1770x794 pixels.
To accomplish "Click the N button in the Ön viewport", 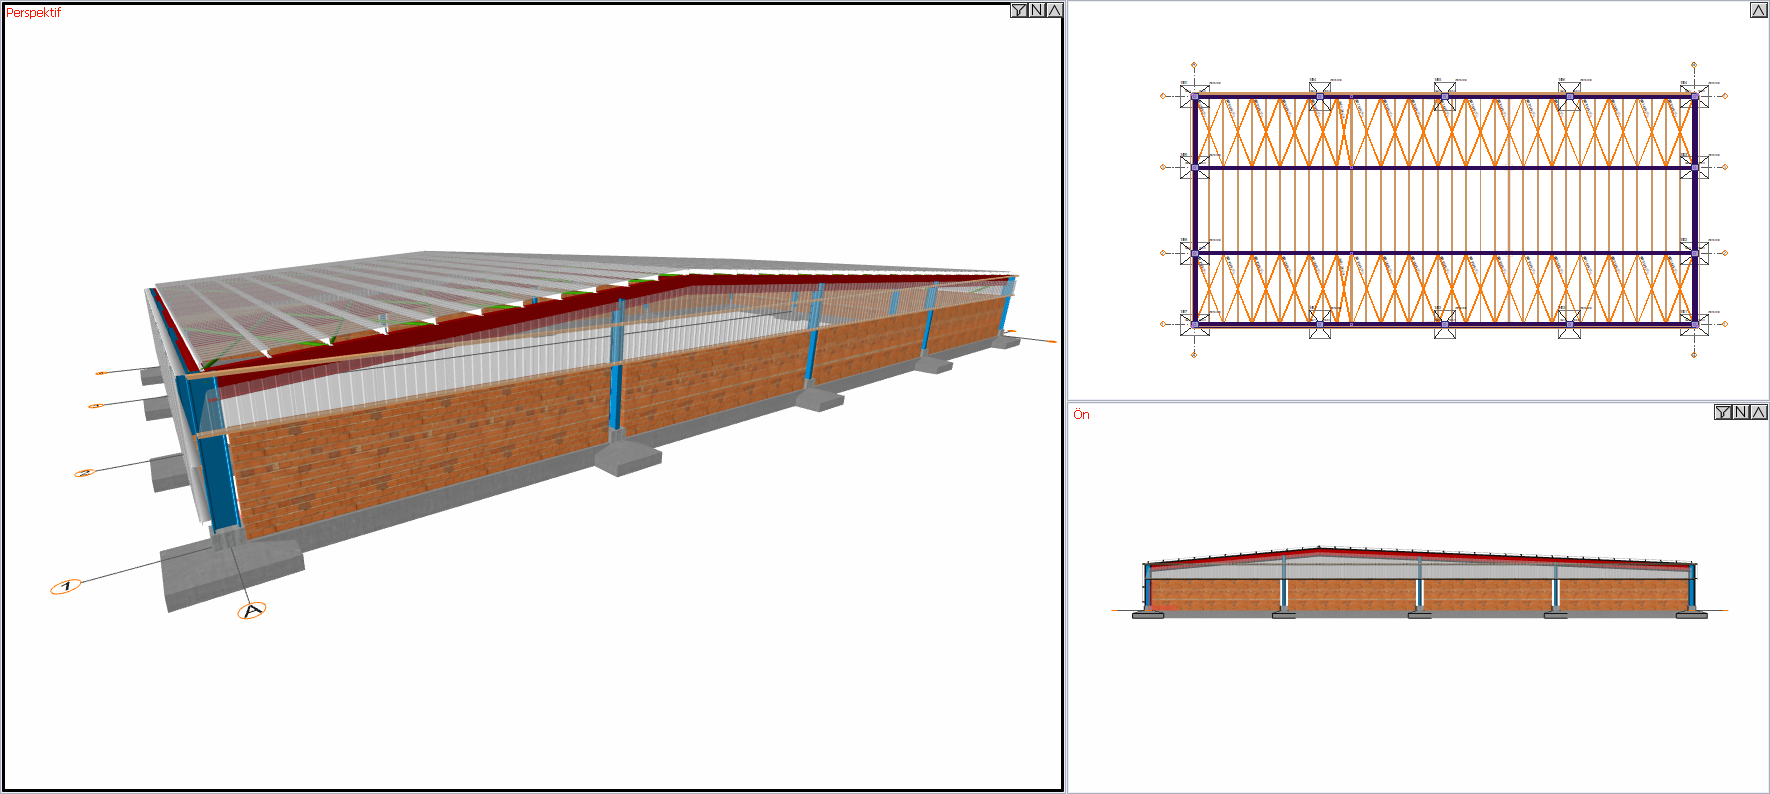I will coord(1741,412).
